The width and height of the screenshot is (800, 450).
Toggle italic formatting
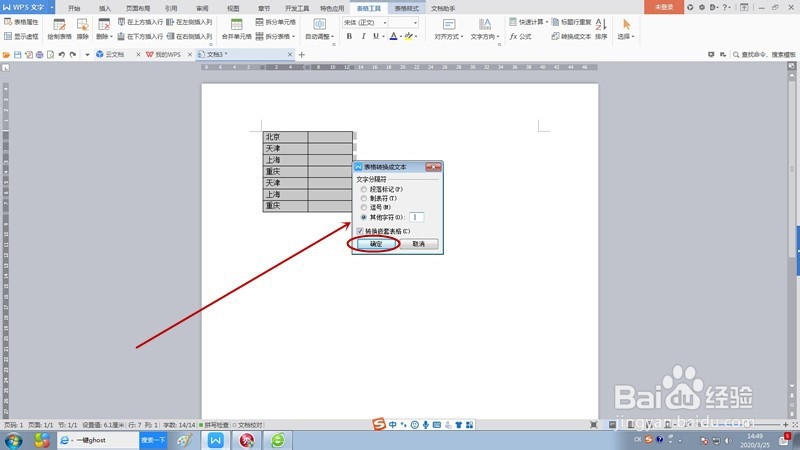pos(363,36)
